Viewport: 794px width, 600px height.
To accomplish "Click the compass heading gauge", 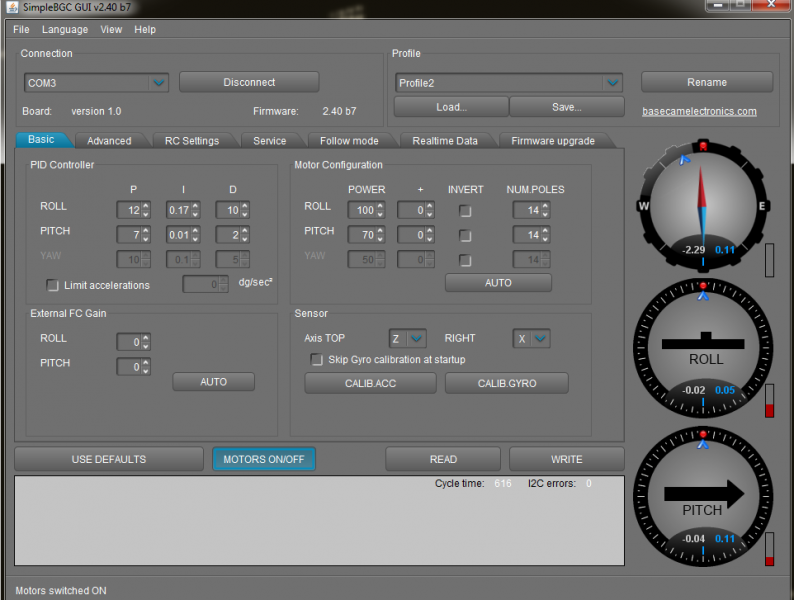I will click(x=702, y=208).
